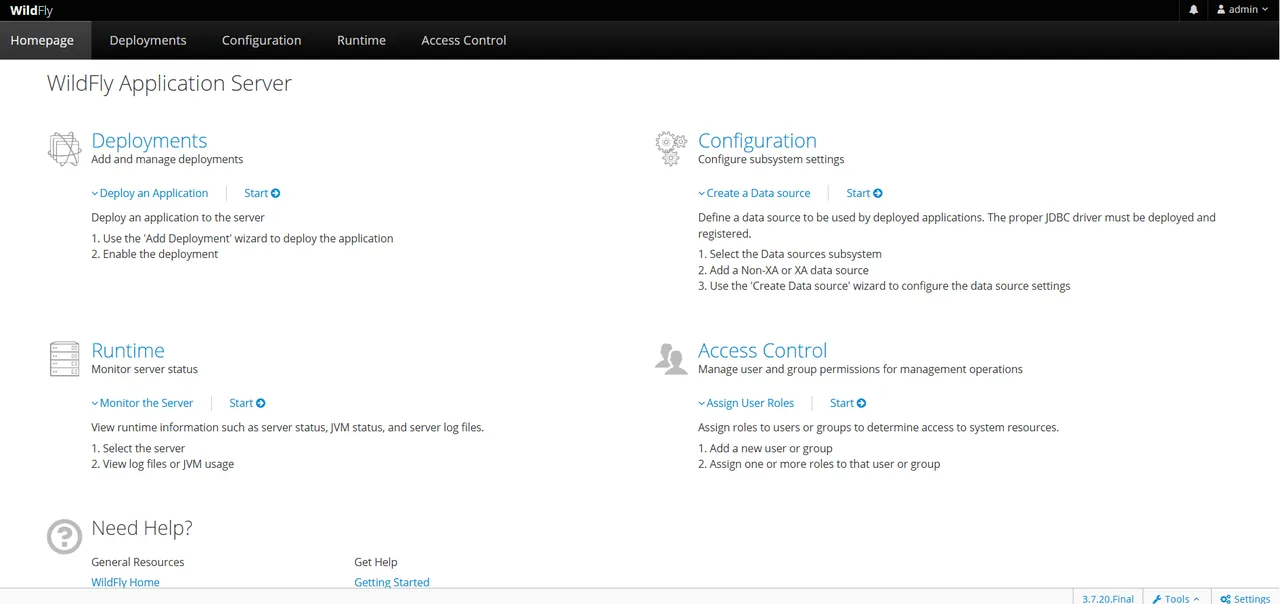1280x604 pixels.
Task: Click the 3.7.20.Final version label
Action: pyautogui.click(x=1108, y=598)
